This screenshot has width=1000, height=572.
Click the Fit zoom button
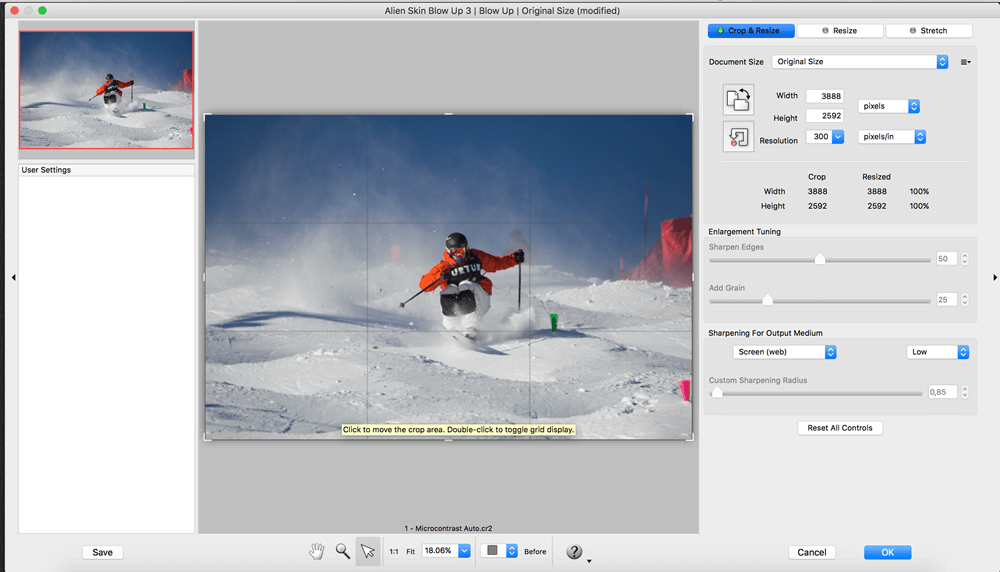coord(411,552)
